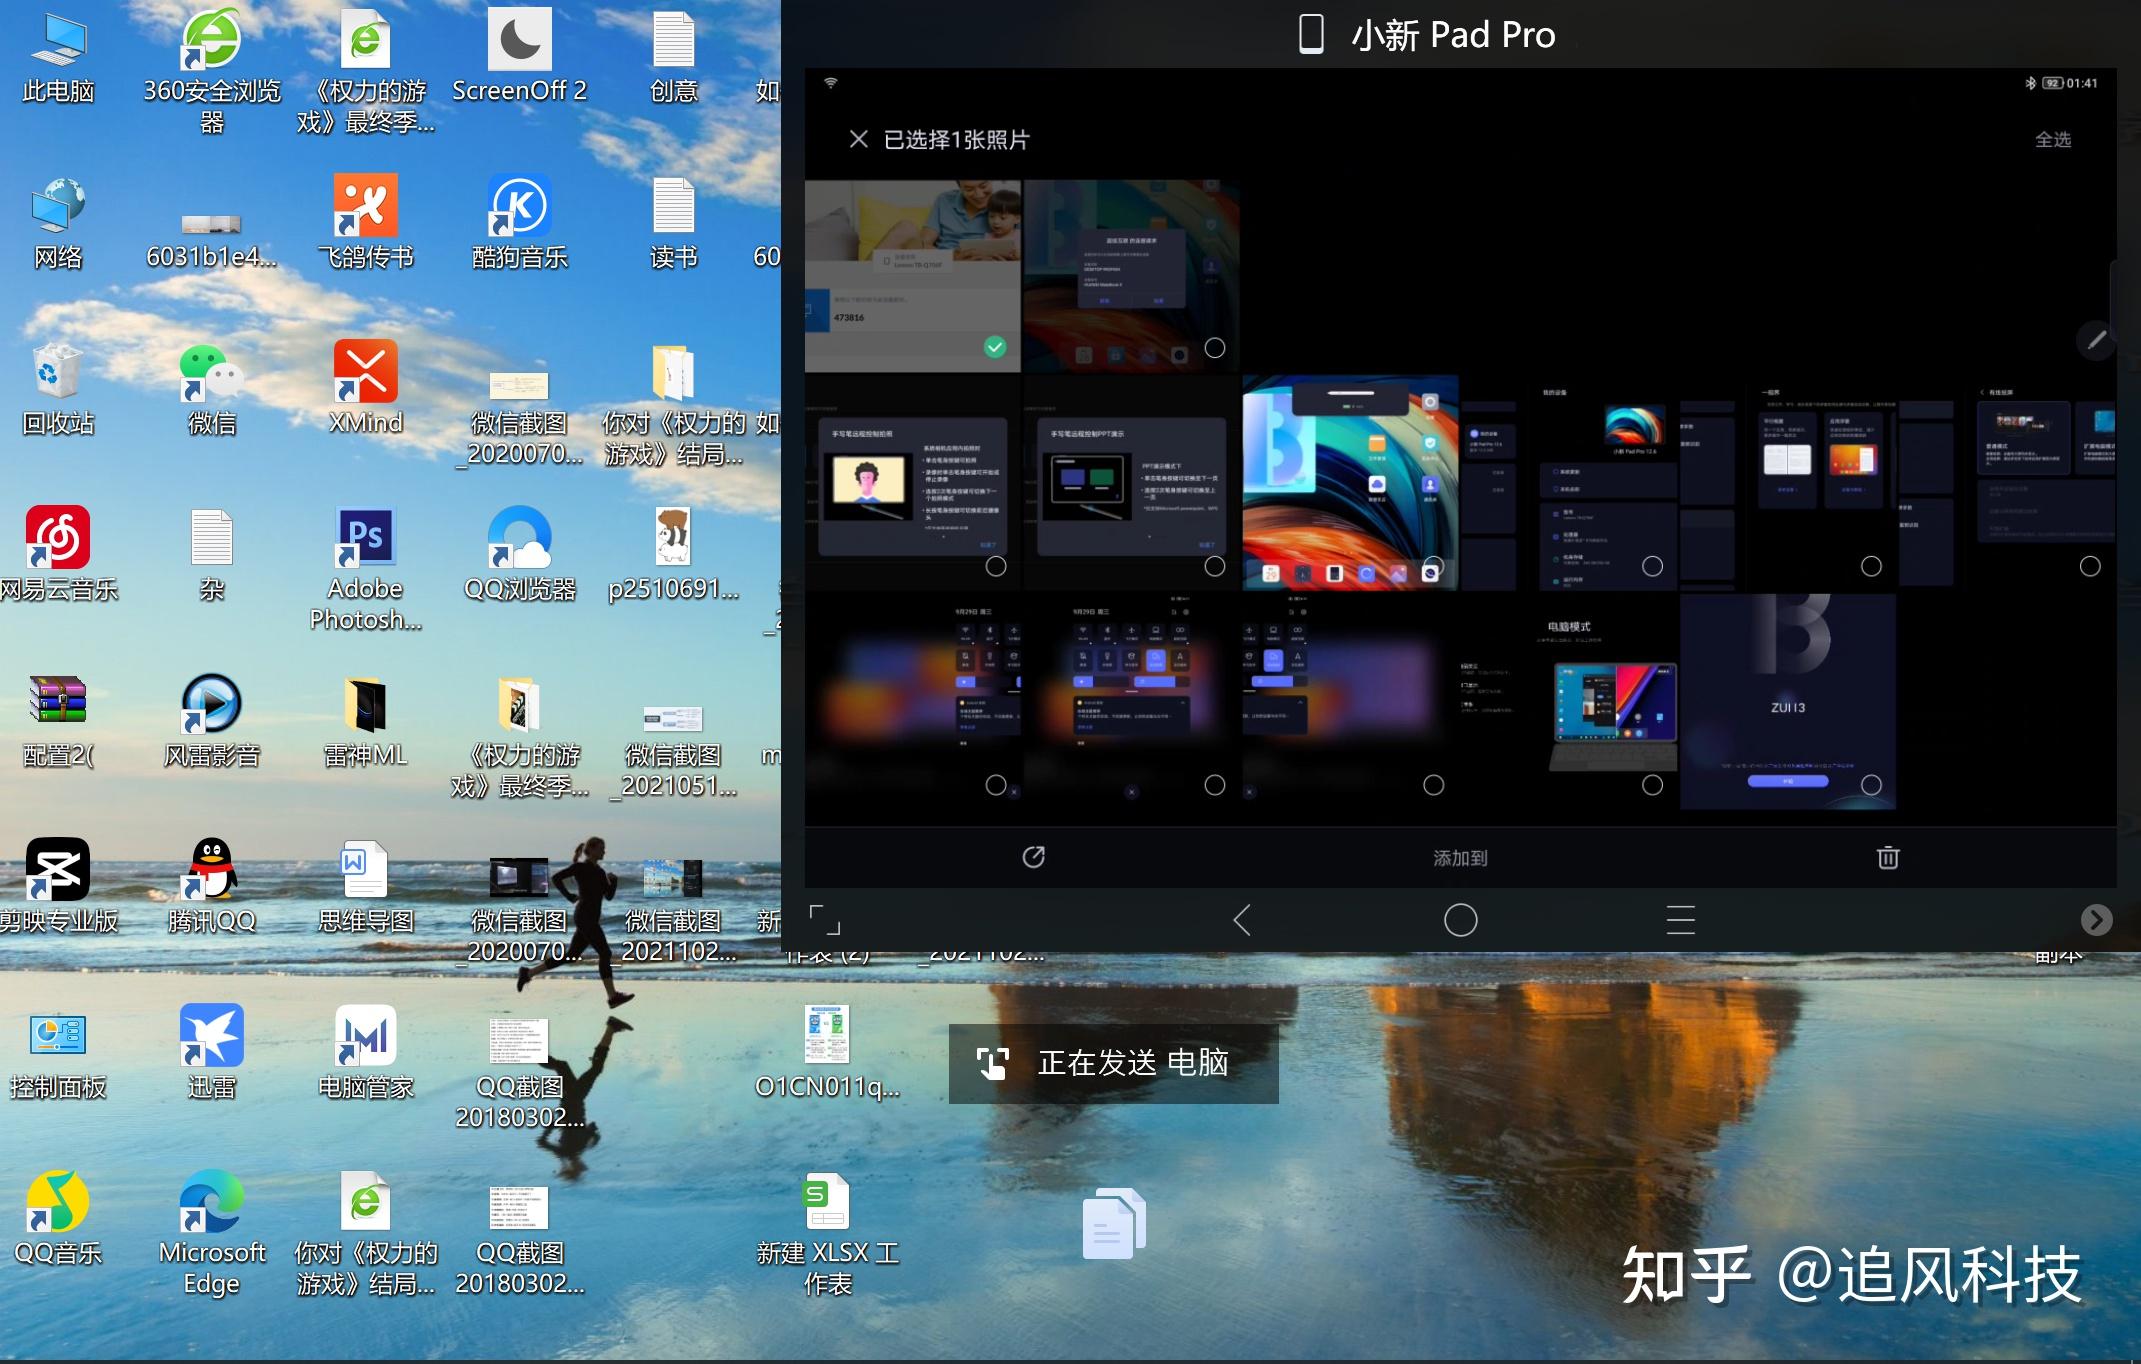Select the ZUI 13 photo's circle
Screen dimensions: 2141x1364
(1871, 785)
